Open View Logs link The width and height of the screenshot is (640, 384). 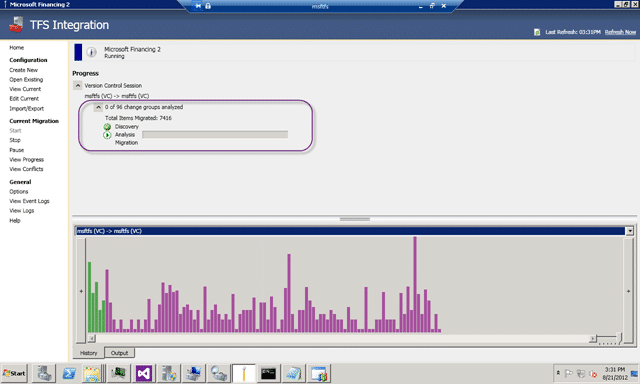[x=22, y=211]
